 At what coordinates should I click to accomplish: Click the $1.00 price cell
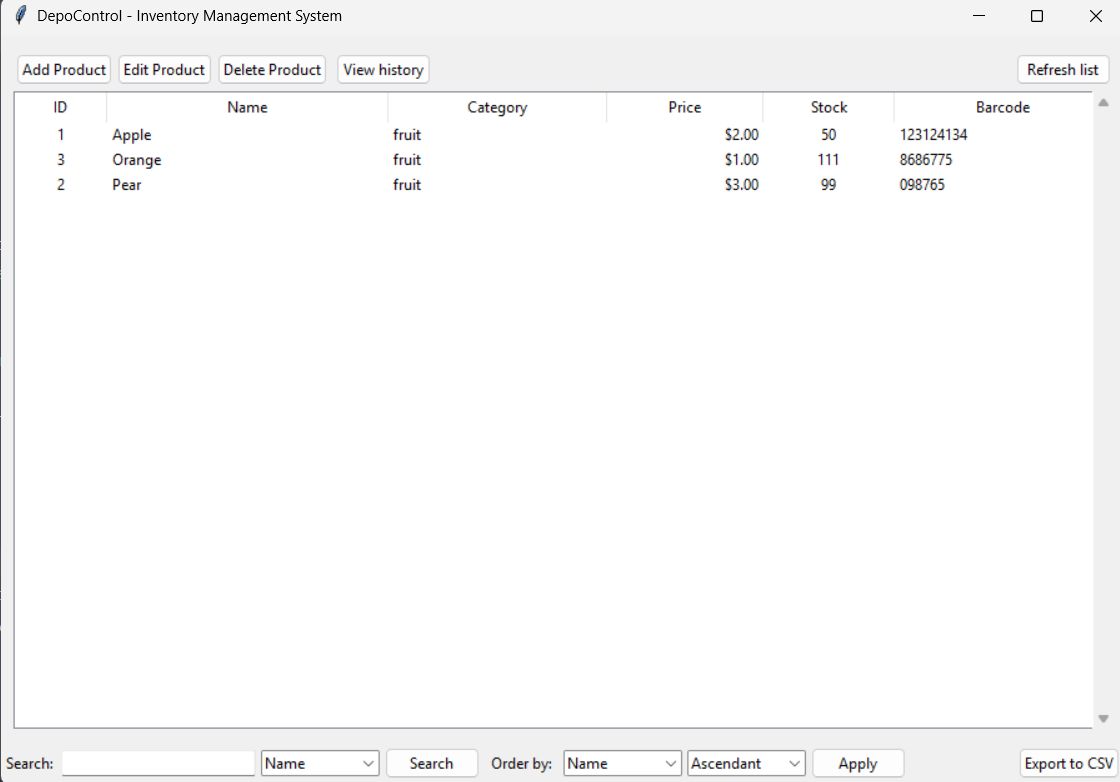[x=741, y=159]
